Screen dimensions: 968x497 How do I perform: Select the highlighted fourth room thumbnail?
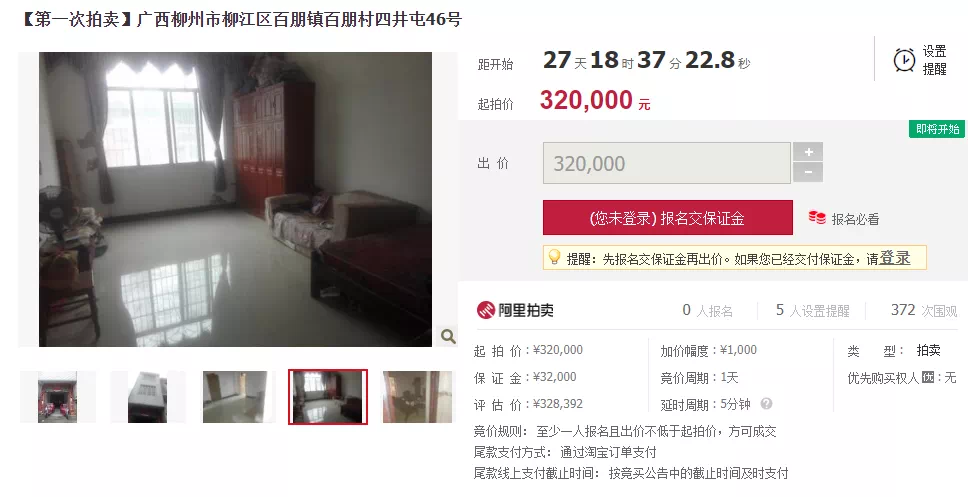pyautogui.click(x=328, y=397)
